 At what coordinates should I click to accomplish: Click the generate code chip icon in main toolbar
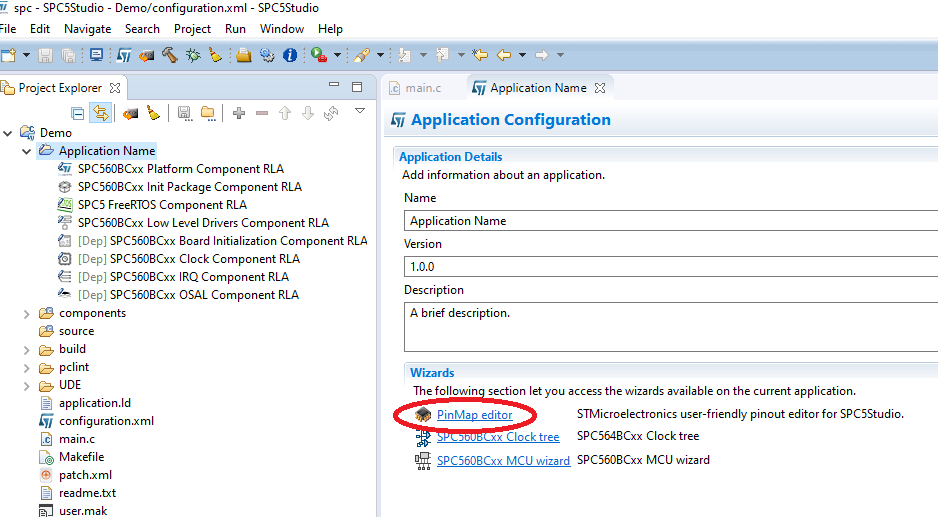pyautogui.click(x=147, y=55)
